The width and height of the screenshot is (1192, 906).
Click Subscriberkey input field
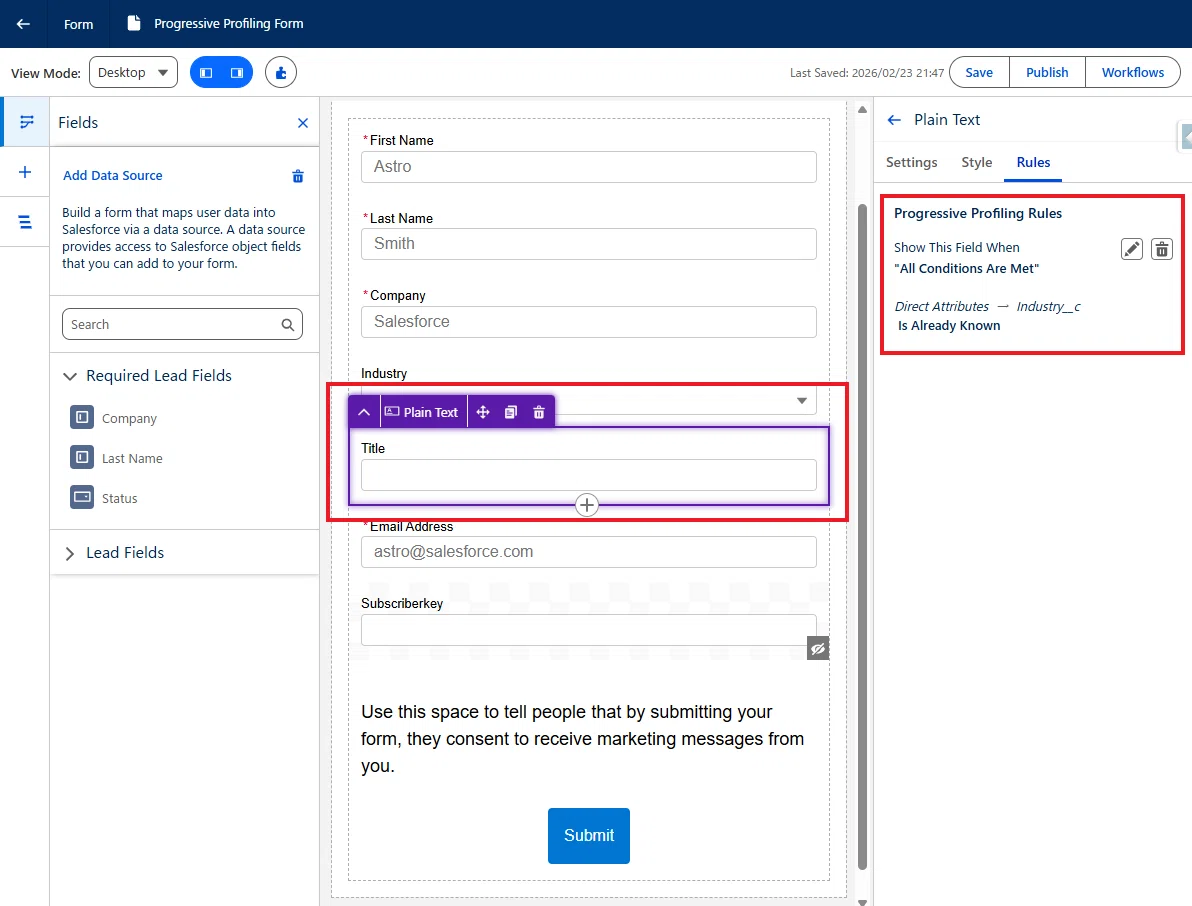588,630
